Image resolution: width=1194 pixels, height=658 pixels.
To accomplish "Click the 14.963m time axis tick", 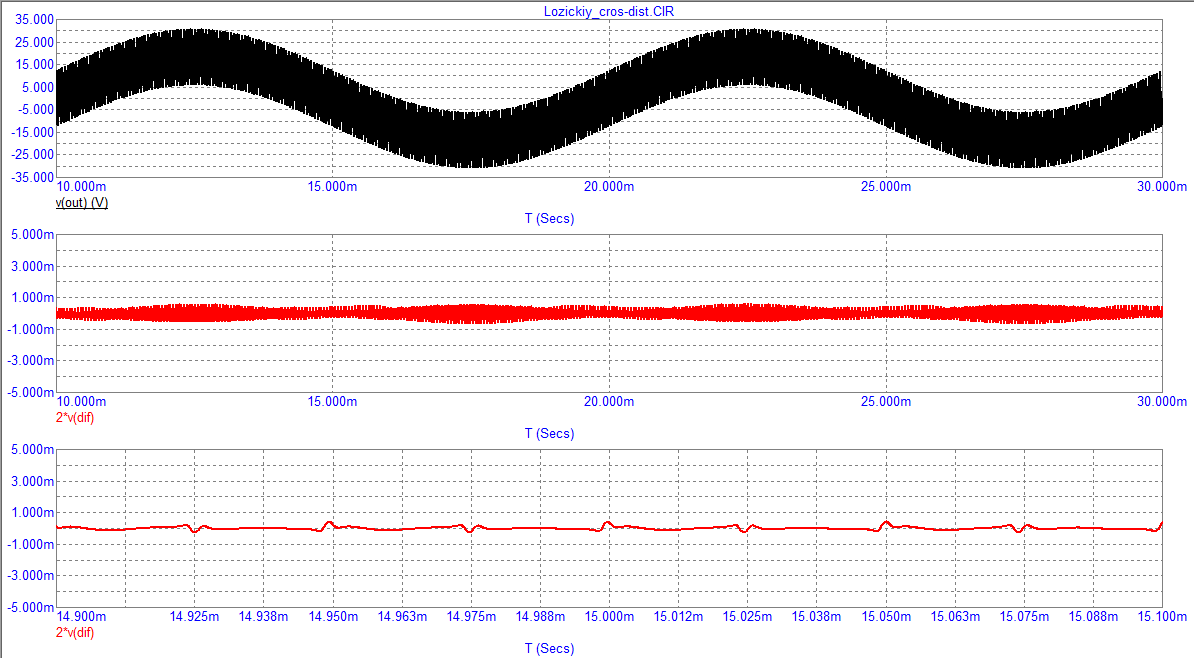I will pyautogui.click(x=402, y=616).
